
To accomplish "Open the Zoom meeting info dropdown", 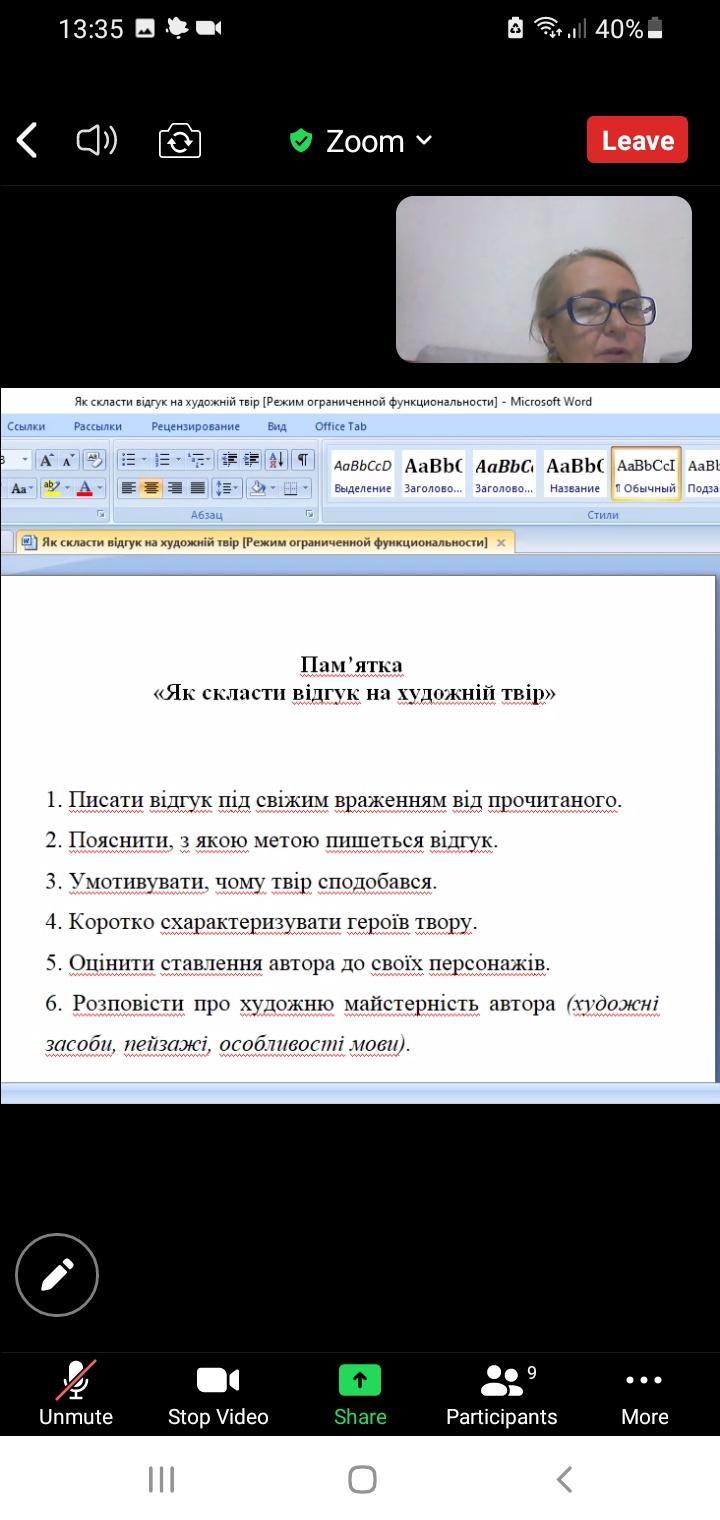I will click(379, 141).
